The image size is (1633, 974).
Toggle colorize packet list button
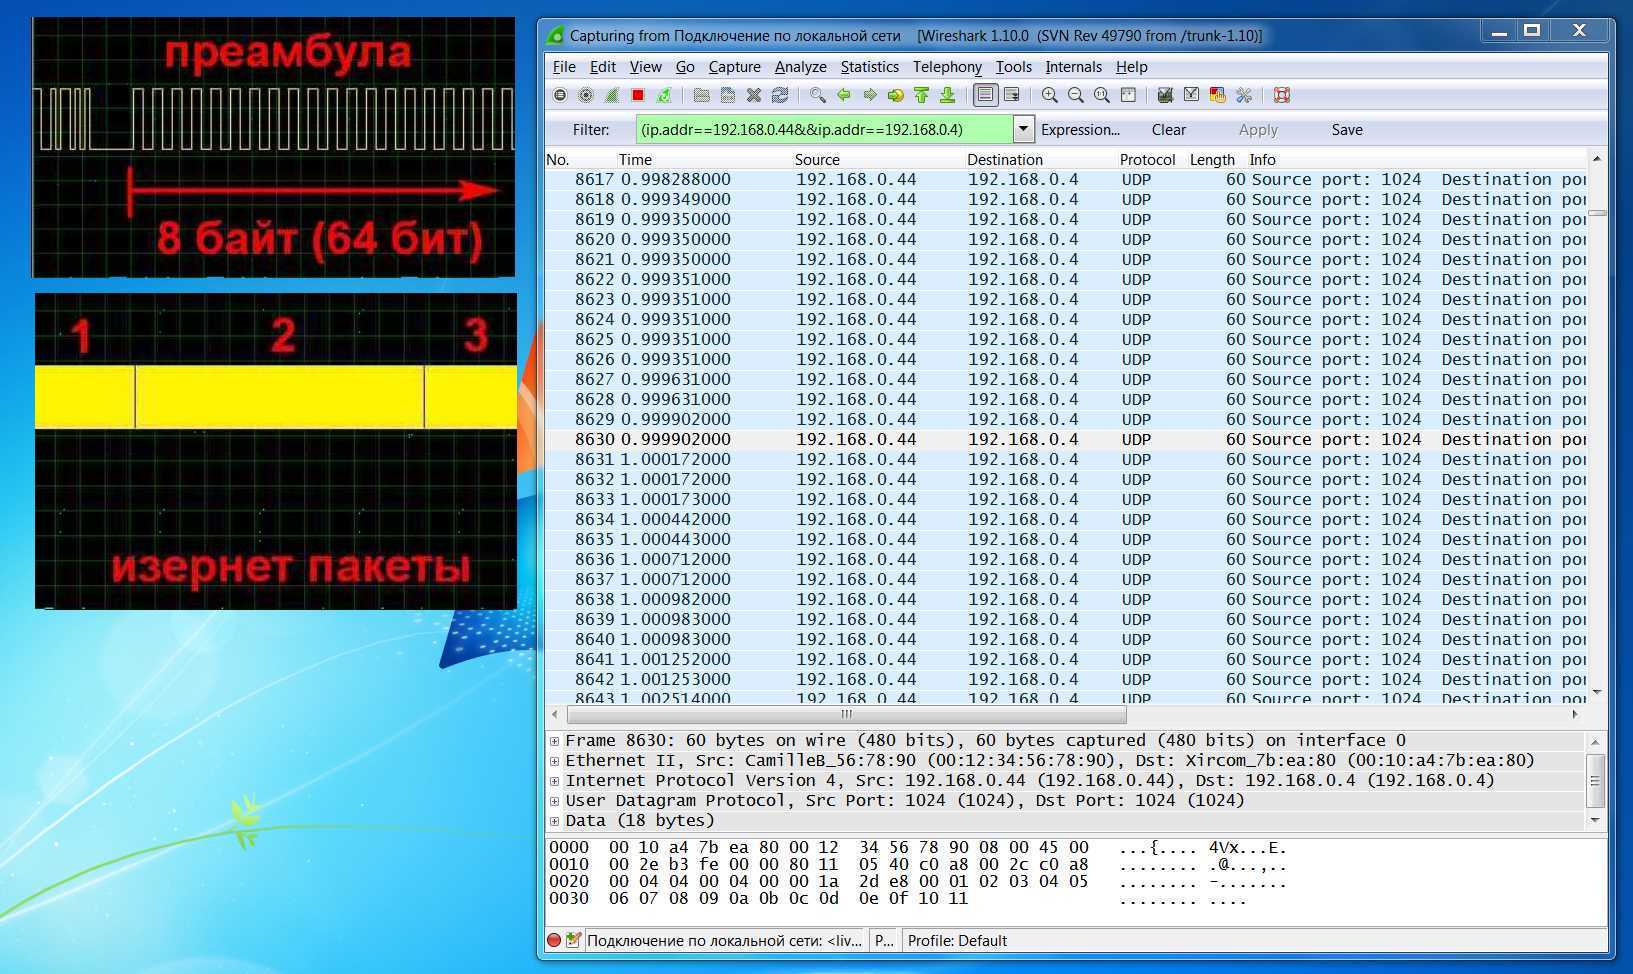point(985,95)
